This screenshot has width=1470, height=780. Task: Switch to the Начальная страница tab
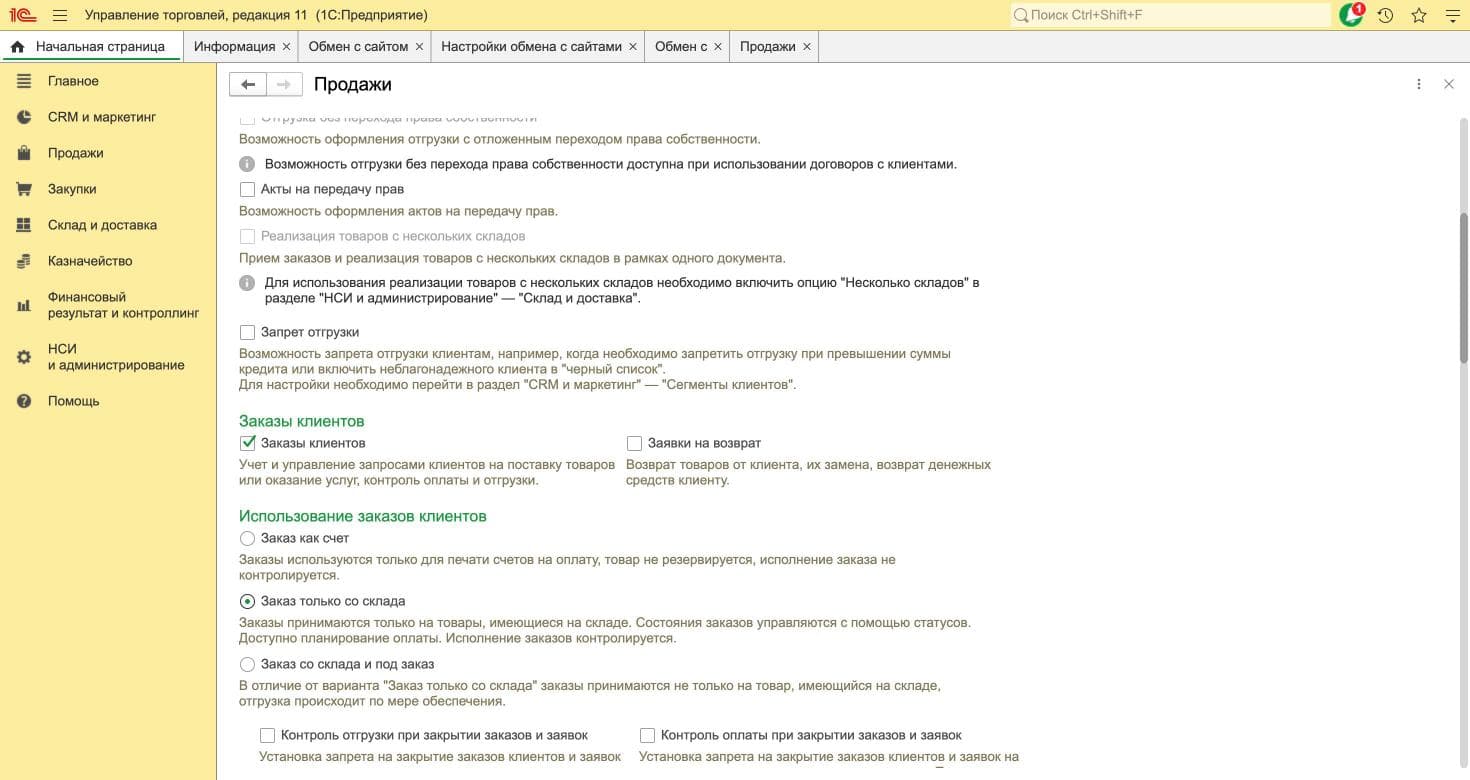(x=91, y=47)
